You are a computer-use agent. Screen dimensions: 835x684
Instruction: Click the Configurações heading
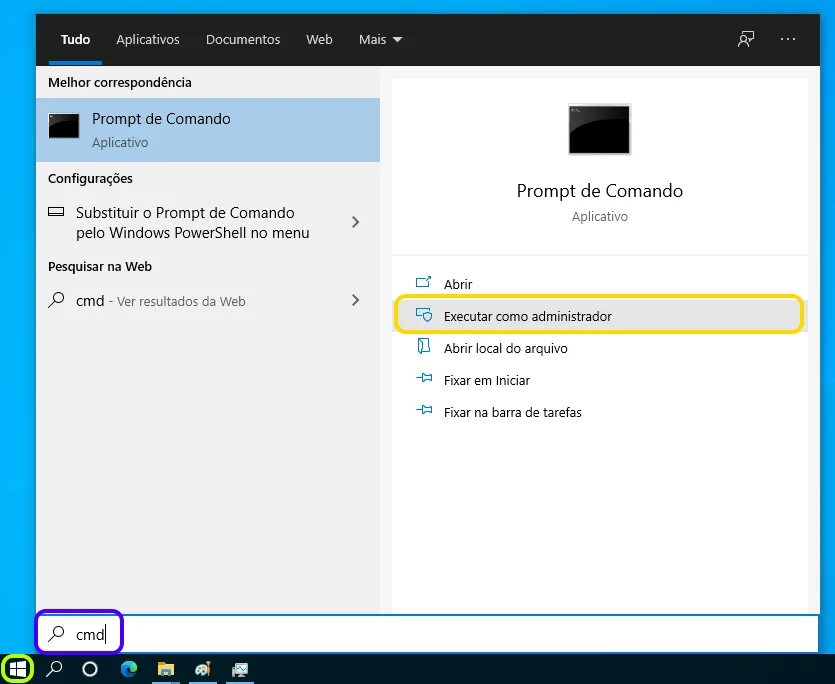point(90,178)
